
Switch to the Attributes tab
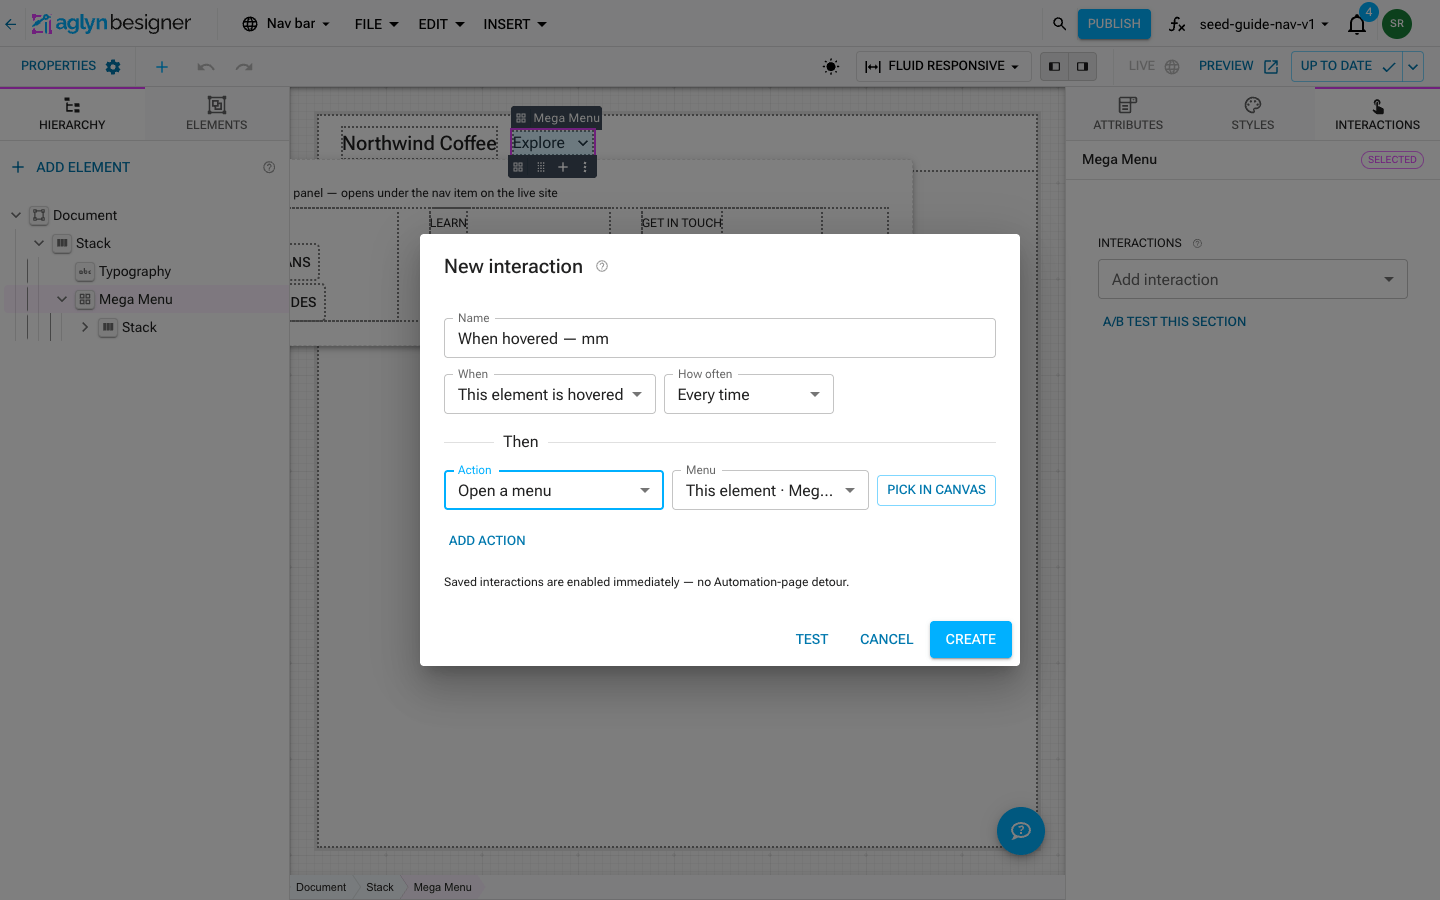1128,113
